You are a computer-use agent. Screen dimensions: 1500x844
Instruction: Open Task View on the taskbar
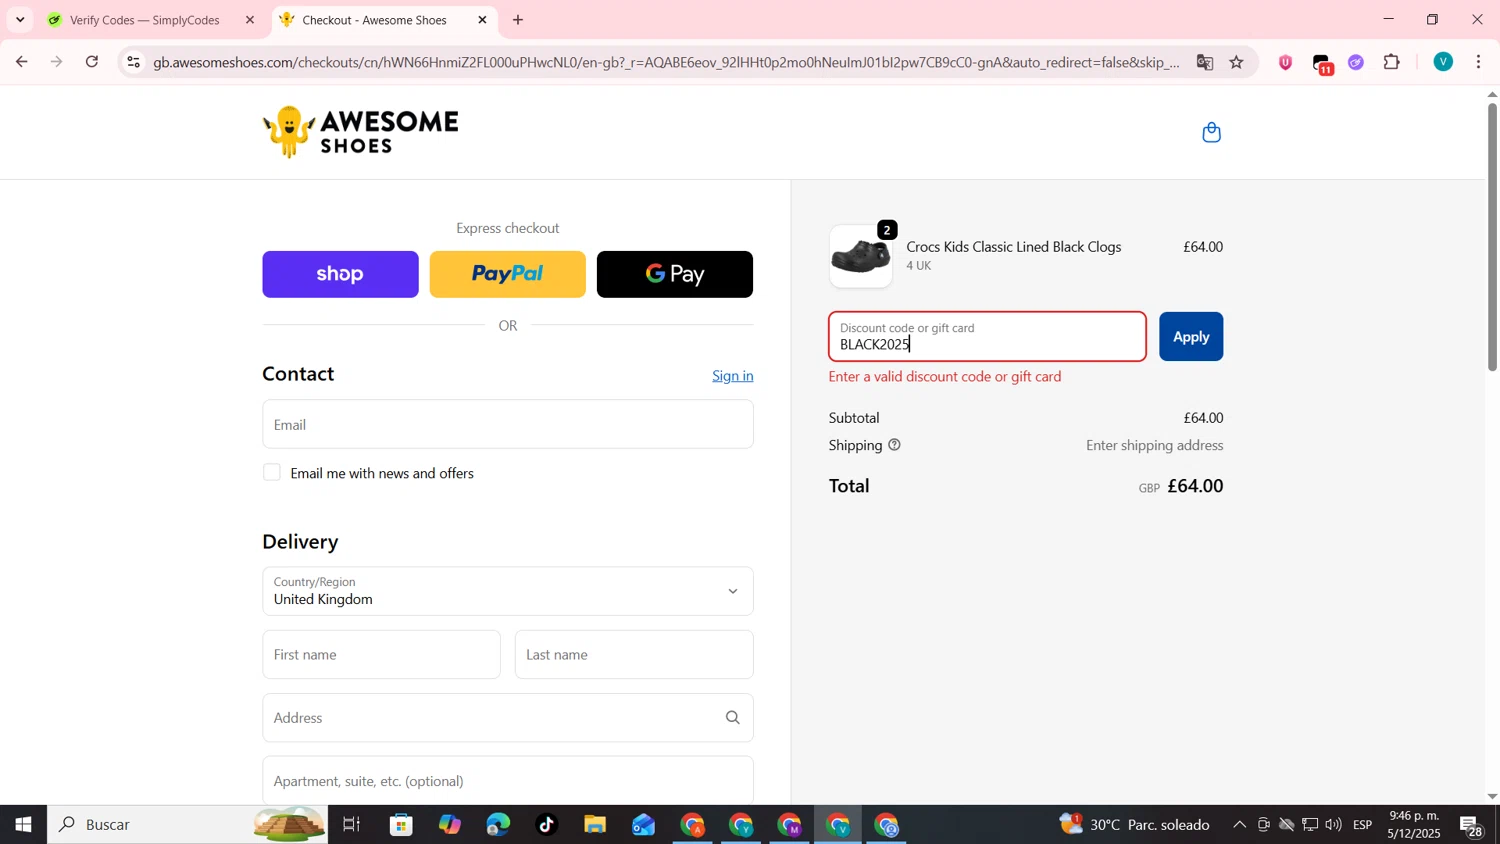coord(352,825)
